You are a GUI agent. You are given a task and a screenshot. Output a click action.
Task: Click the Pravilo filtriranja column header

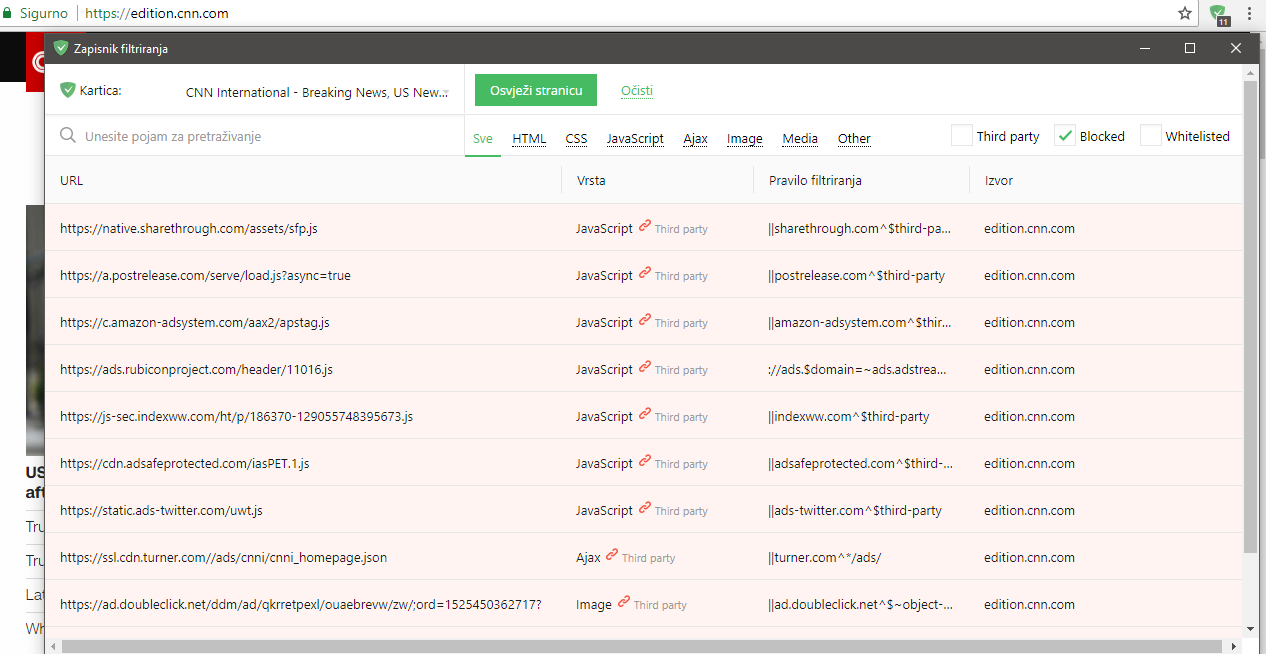click(815, 180)
